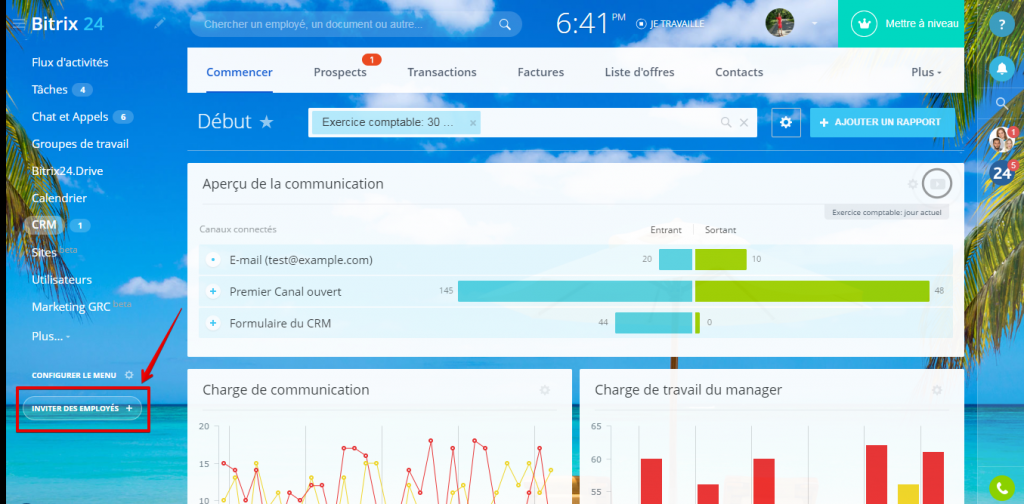This screenshot has height=504, width=1024.
Task: Open settings gear of Charge de communication
Action: click(545, 390)
